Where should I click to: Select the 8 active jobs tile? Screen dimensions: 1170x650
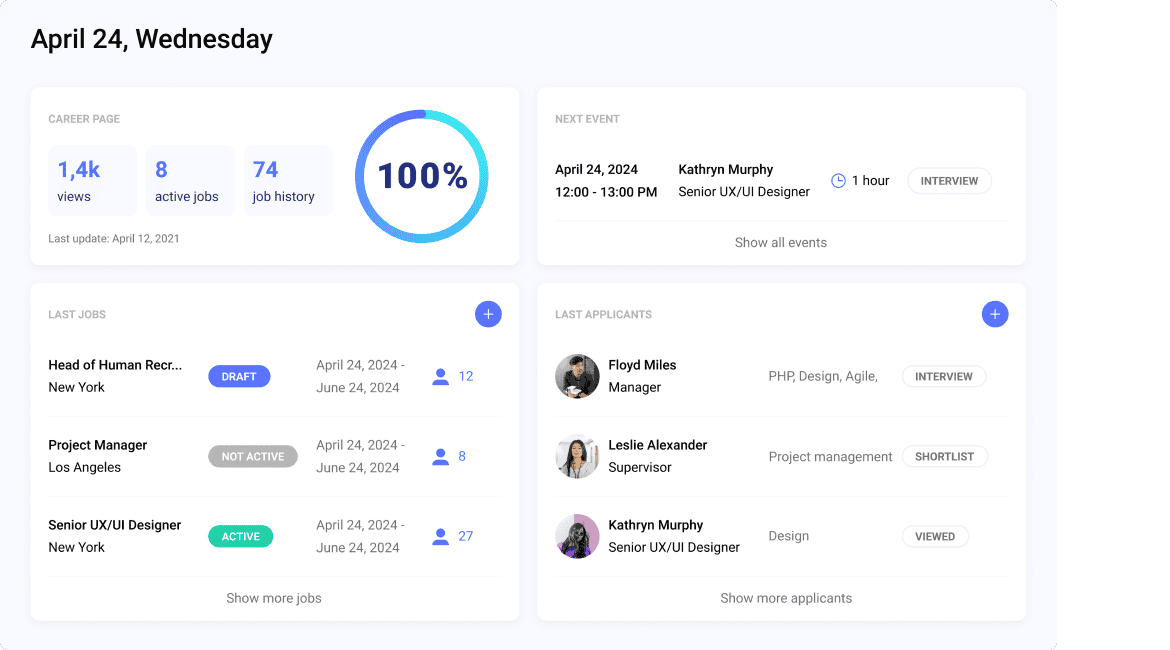pyautogui.click(x=190, y=181)
